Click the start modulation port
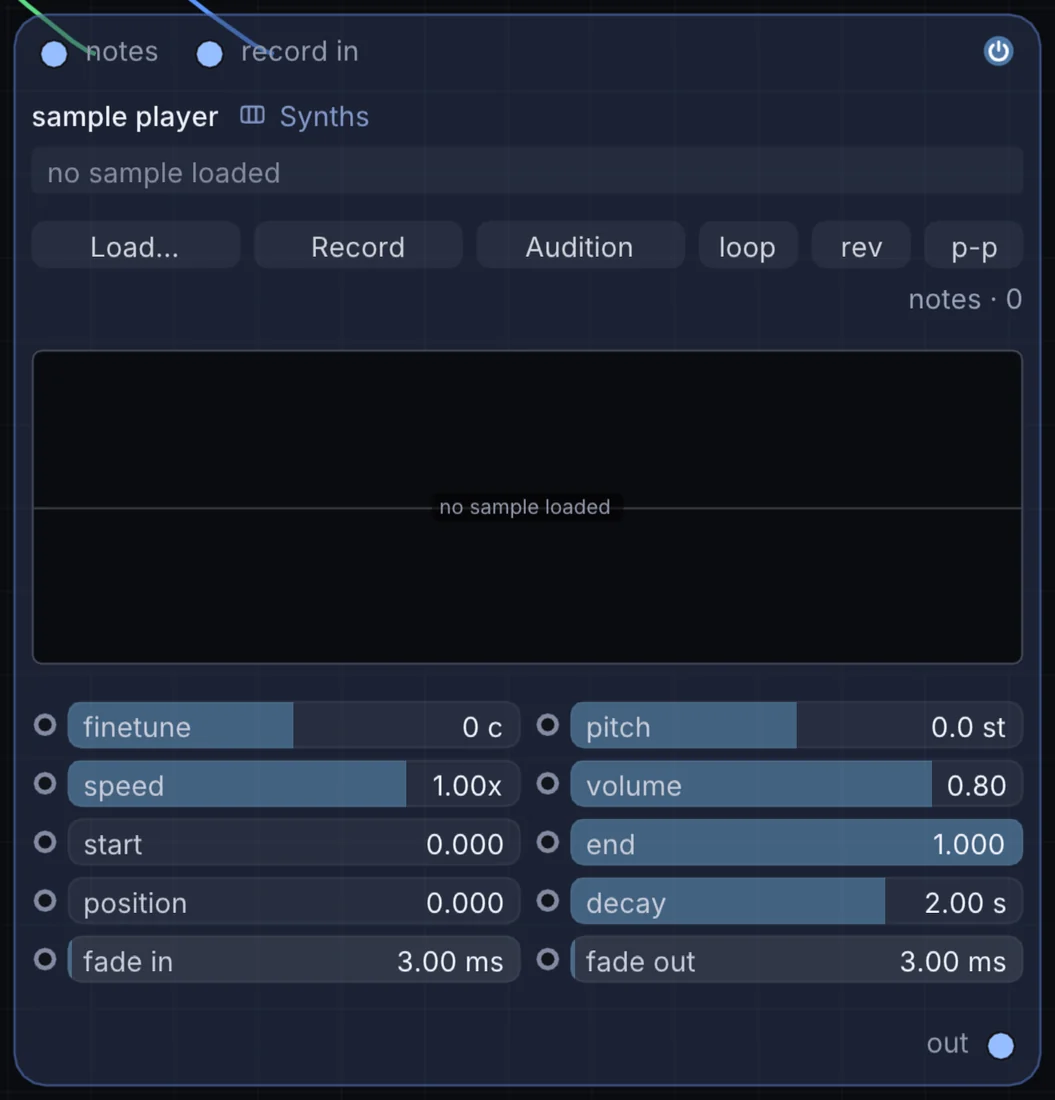This screenshot has height=1100, width=1055. pyautogui.click(x=46, y=842)
